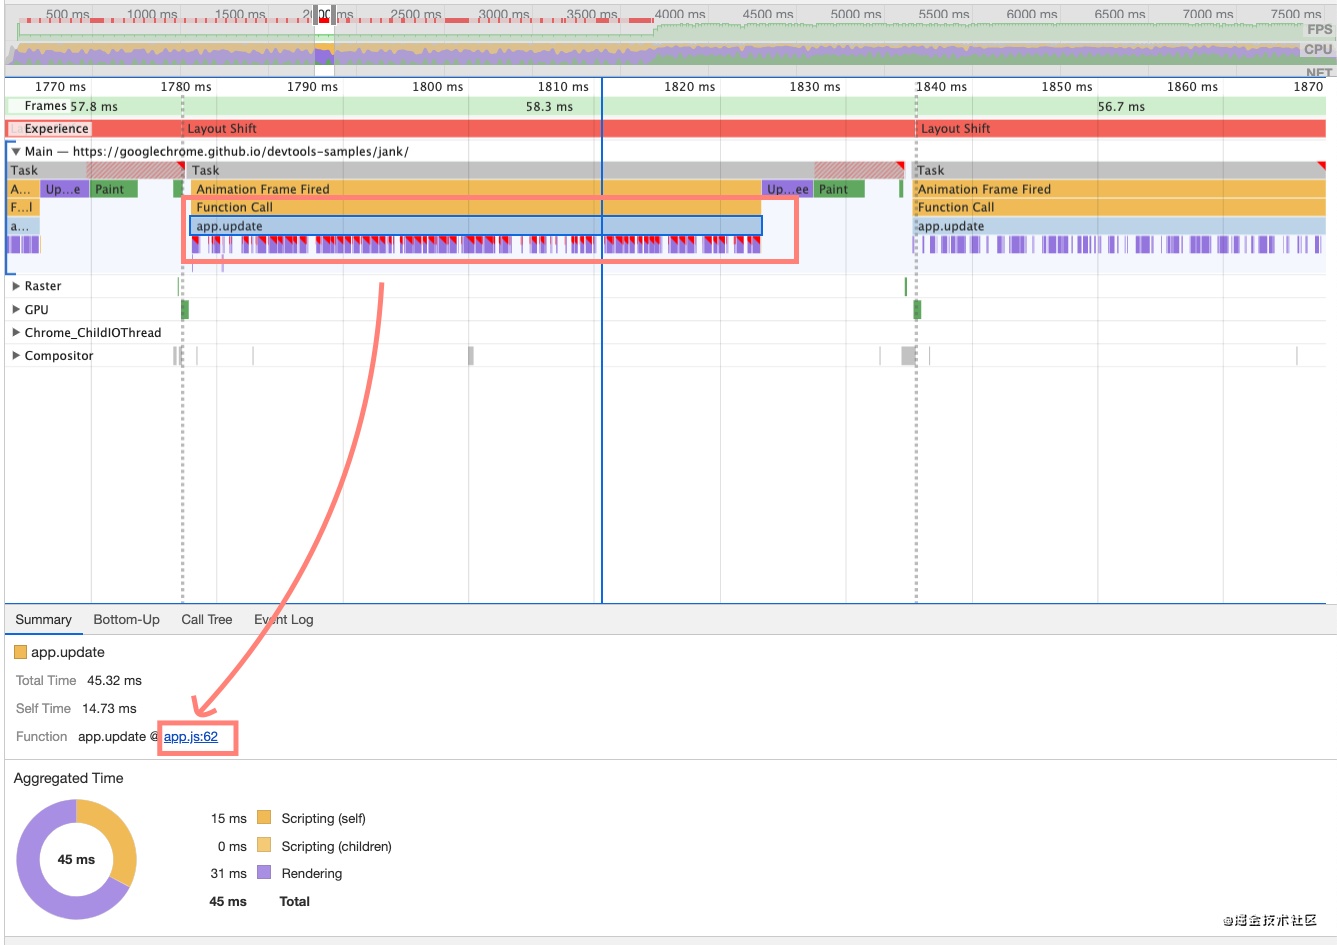Image resolution: width=1337 pixels, height=945 pixels.
Task: Click the 31 ms Rendering legend row
Action: [276, 873]
